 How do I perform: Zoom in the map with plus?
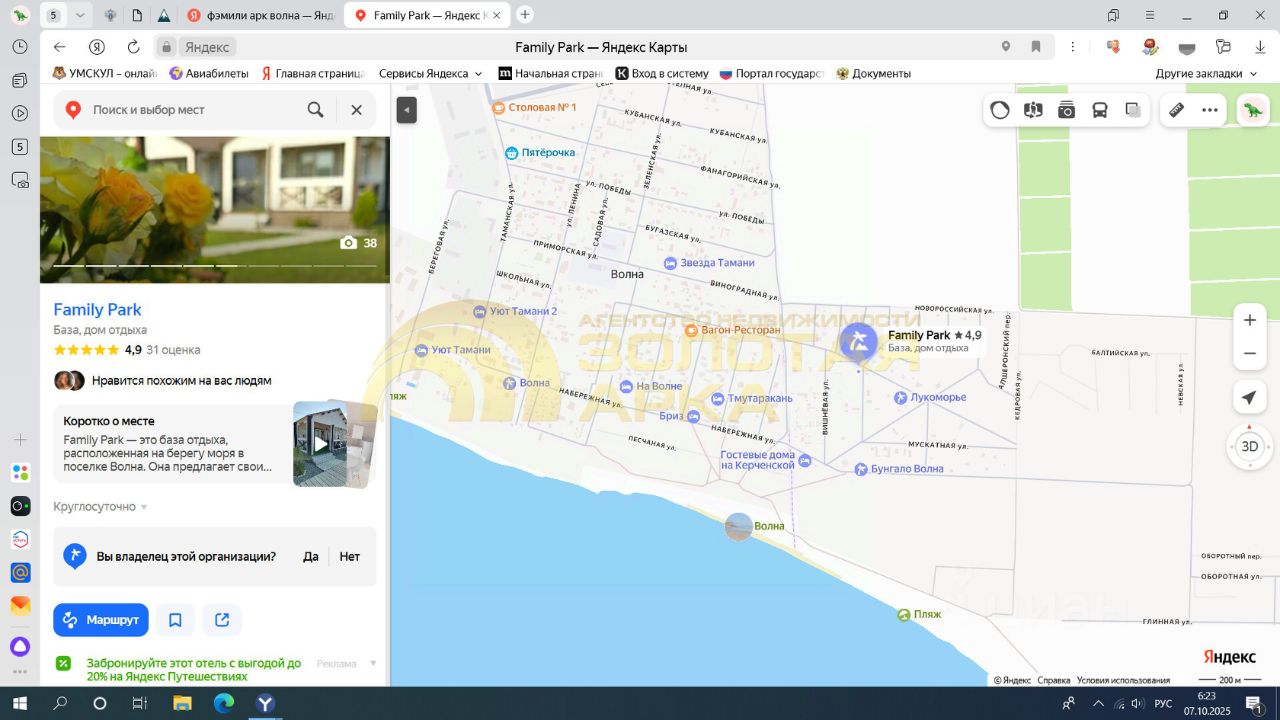[1249, 320]
